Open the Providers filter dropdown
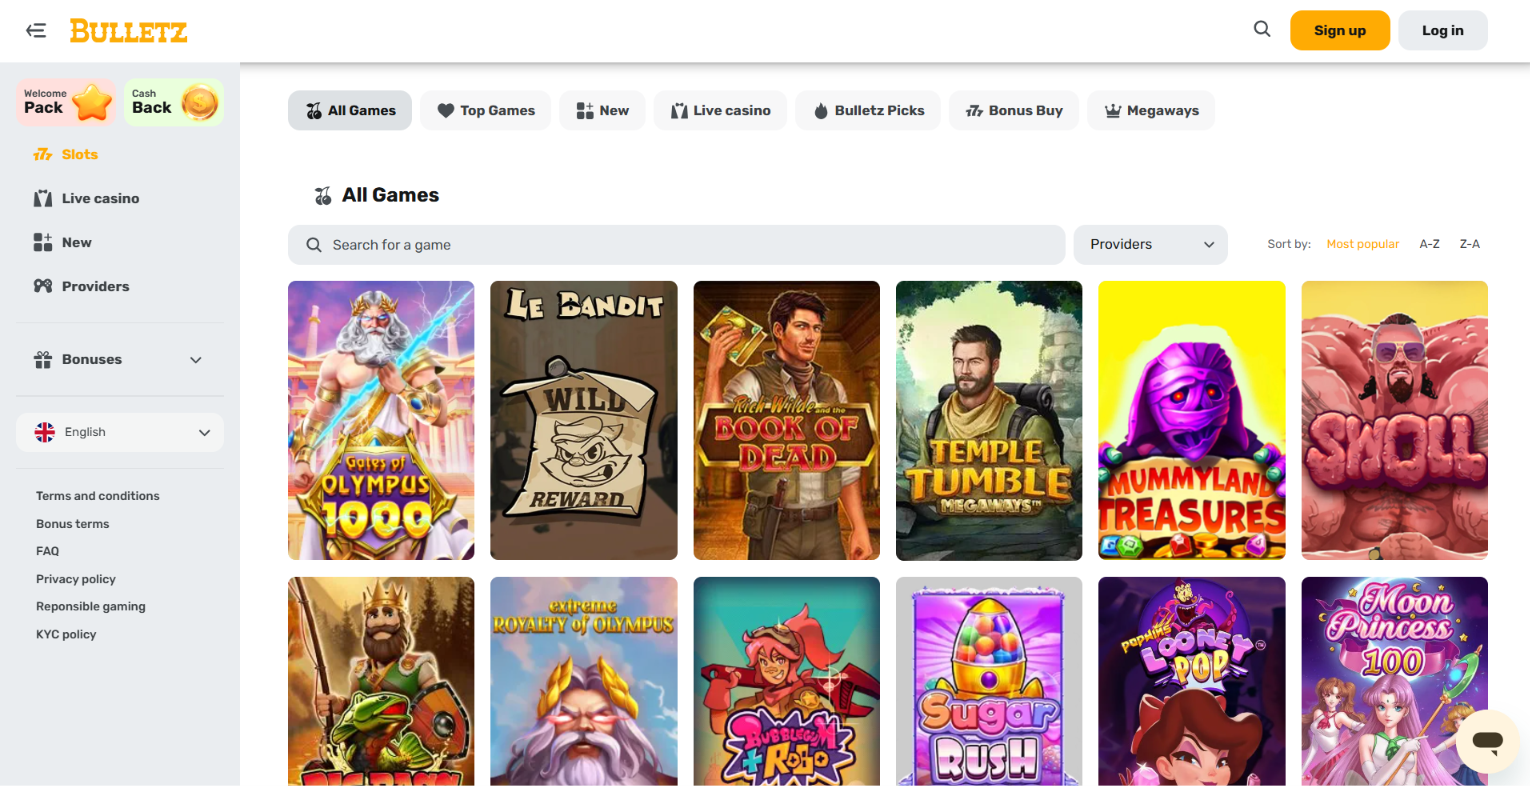Screen dimensions: 1530x786 (x=1151, y=244)
